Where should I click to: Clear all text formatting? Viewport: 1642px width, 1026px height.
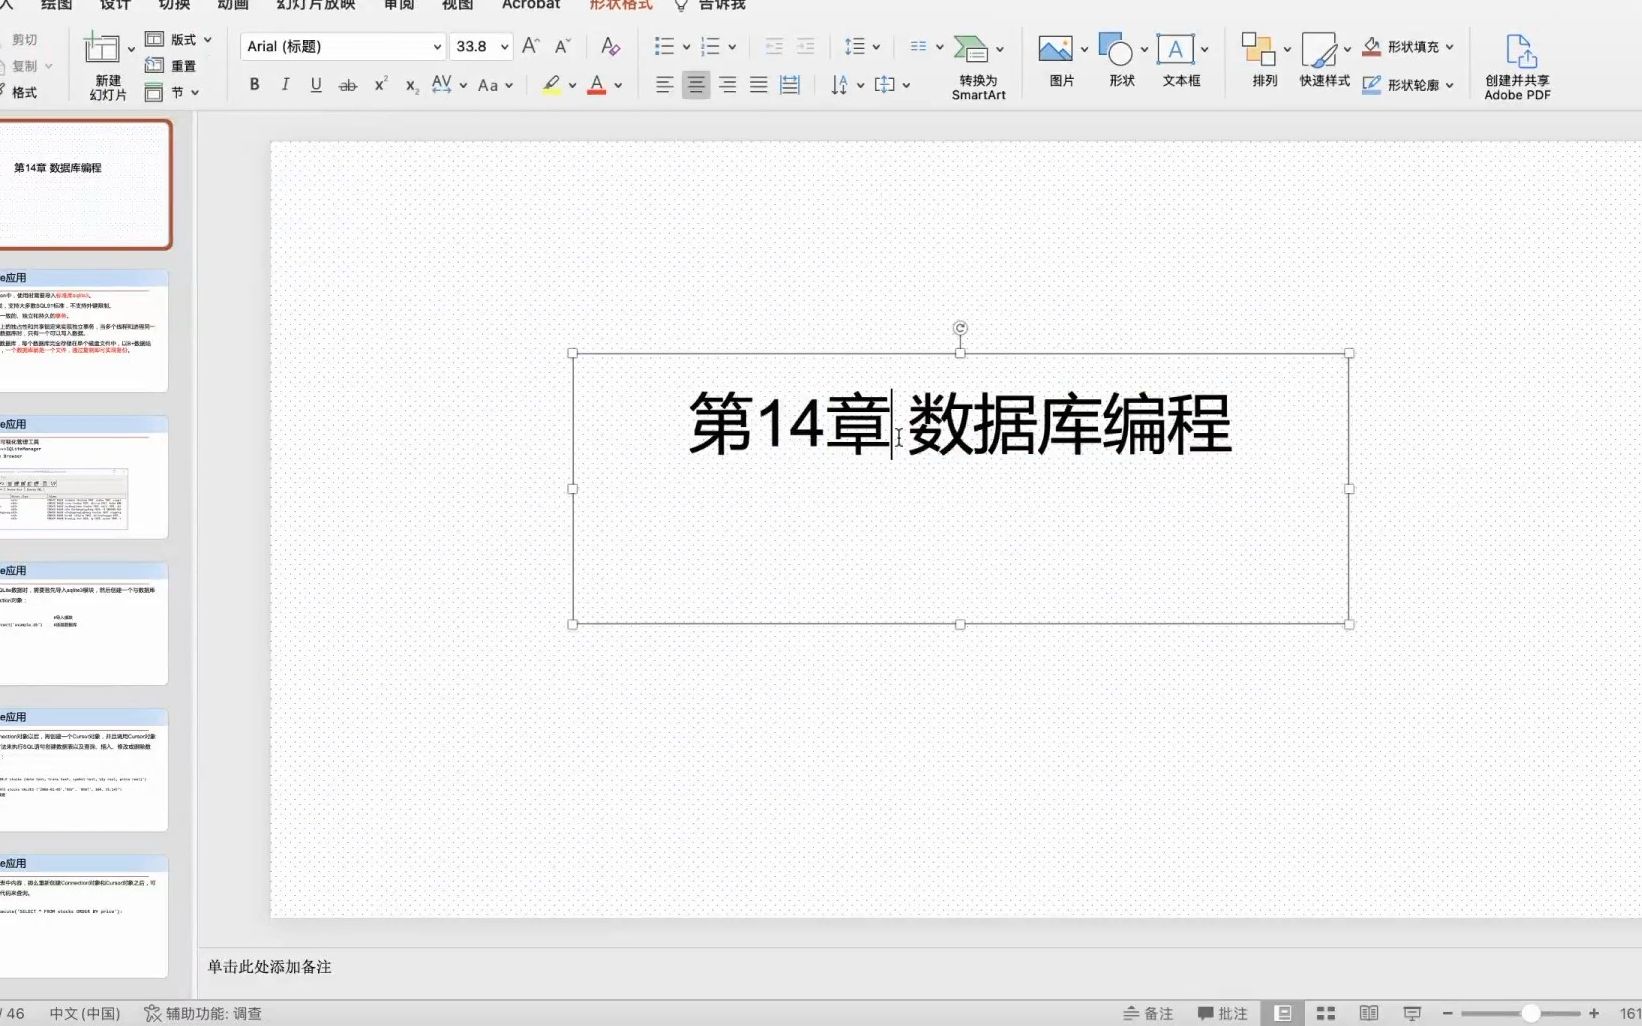point(609,46)
